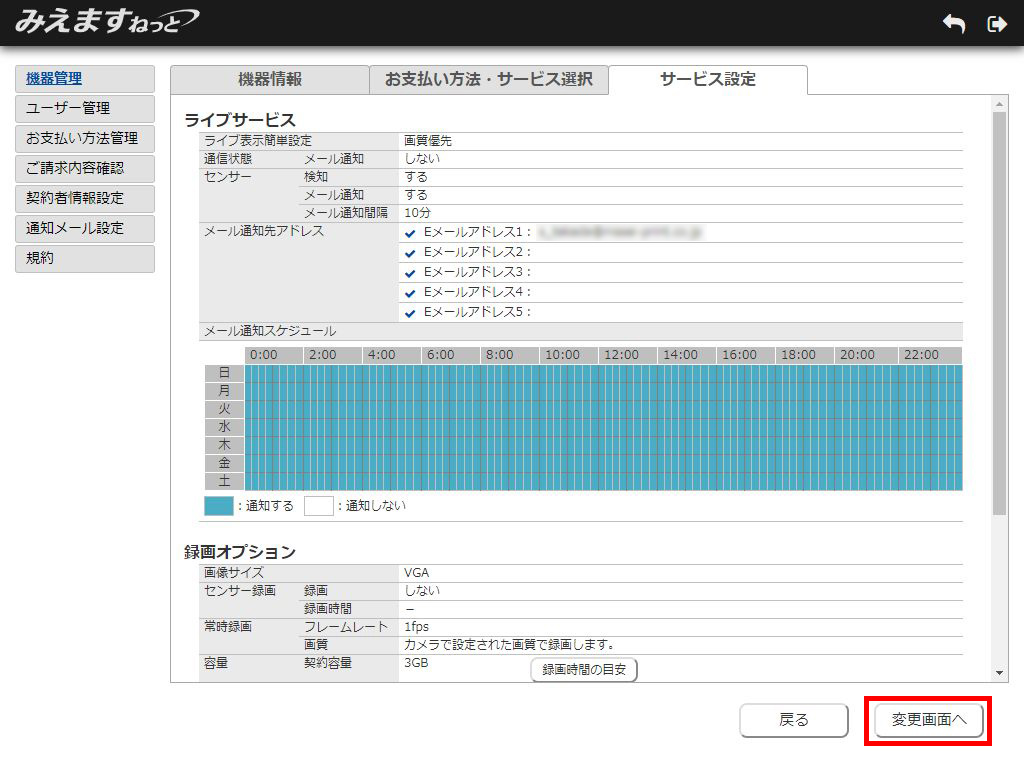
Task: Open the 録画時間の目安 button
Action: [x=584, y=670]
